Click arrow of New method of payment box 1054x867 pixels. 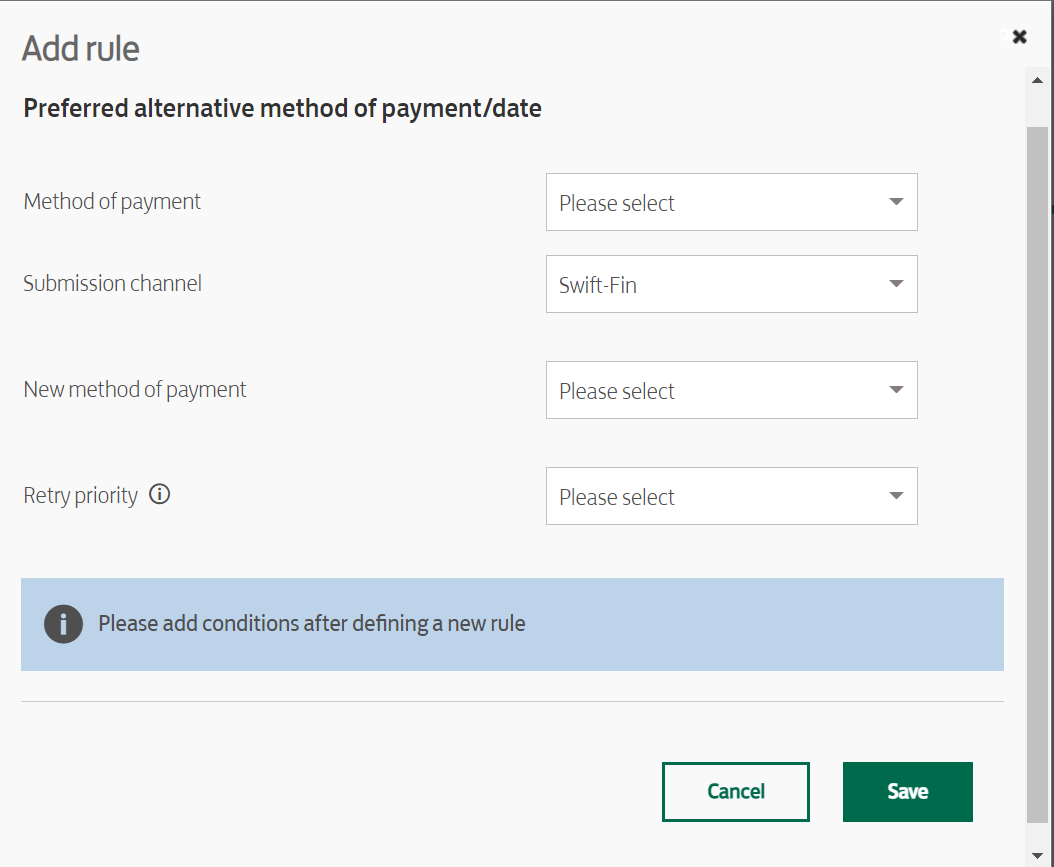pos(896,390)
